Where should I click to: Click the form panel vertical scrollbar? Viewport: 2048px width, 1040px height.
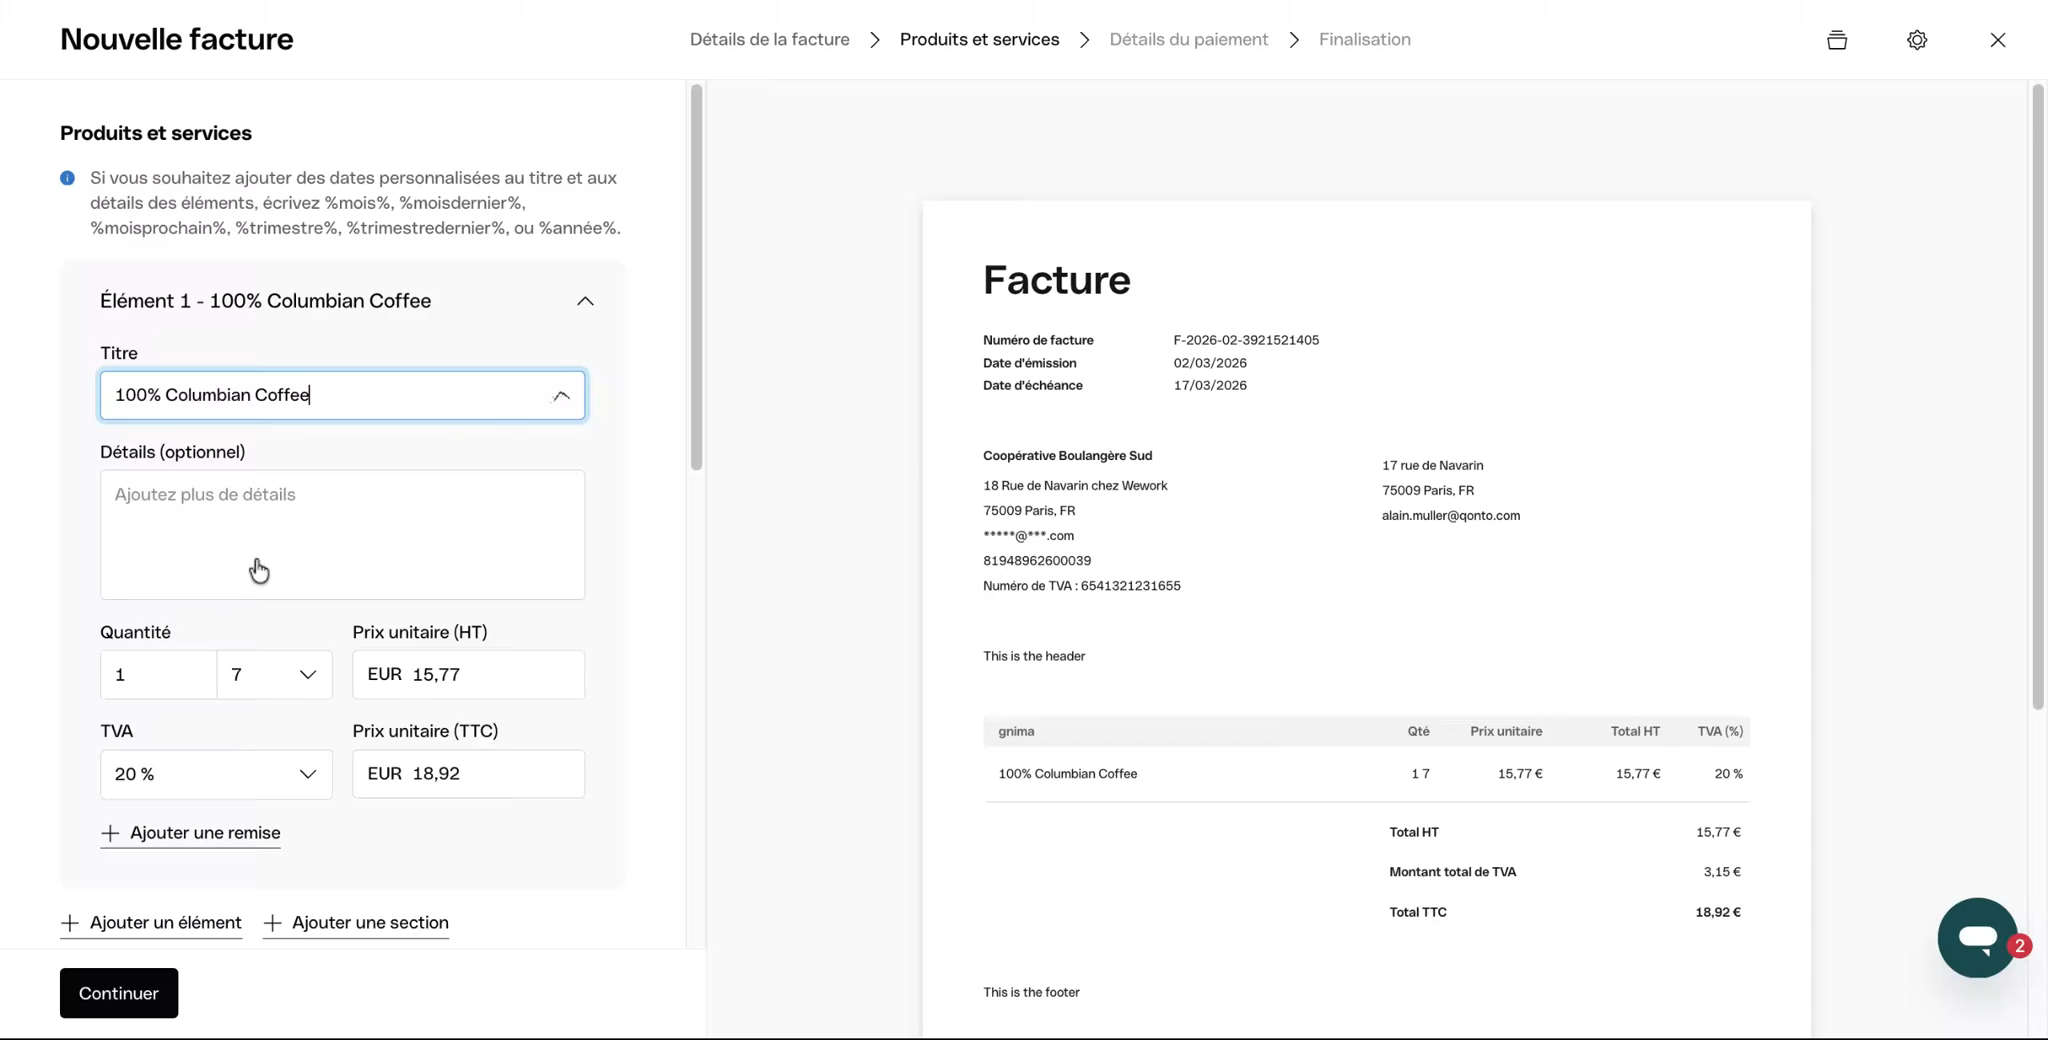point(696,278)
